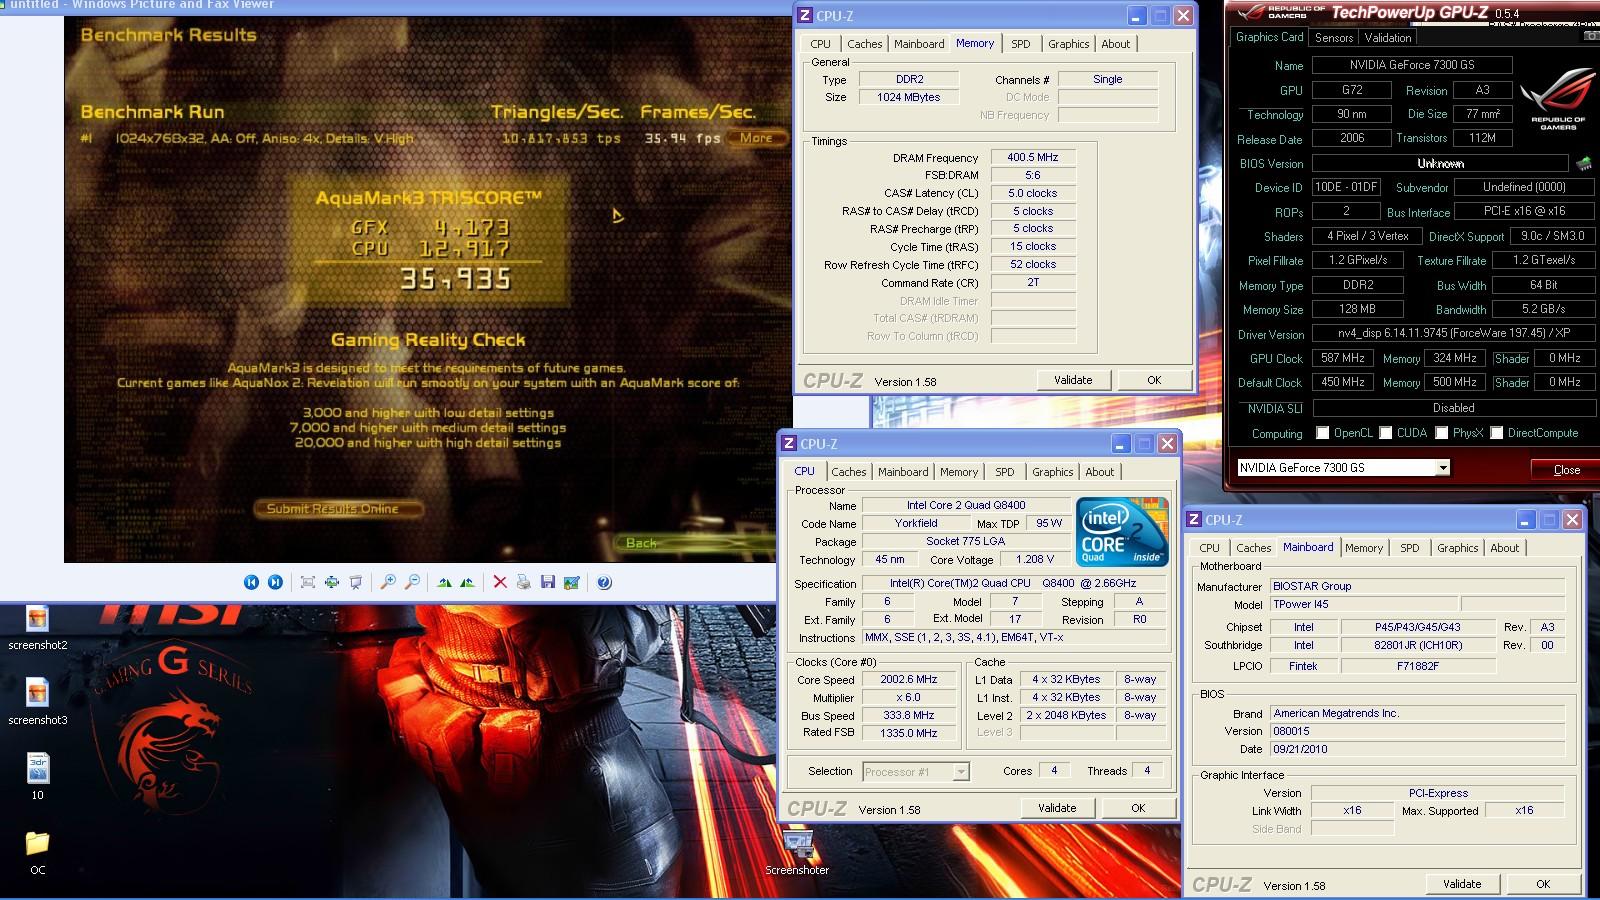This screenshot has width=1600, height=900.
Task: Start slide show from viewer toolbar
Action: (x=356, y=582)
